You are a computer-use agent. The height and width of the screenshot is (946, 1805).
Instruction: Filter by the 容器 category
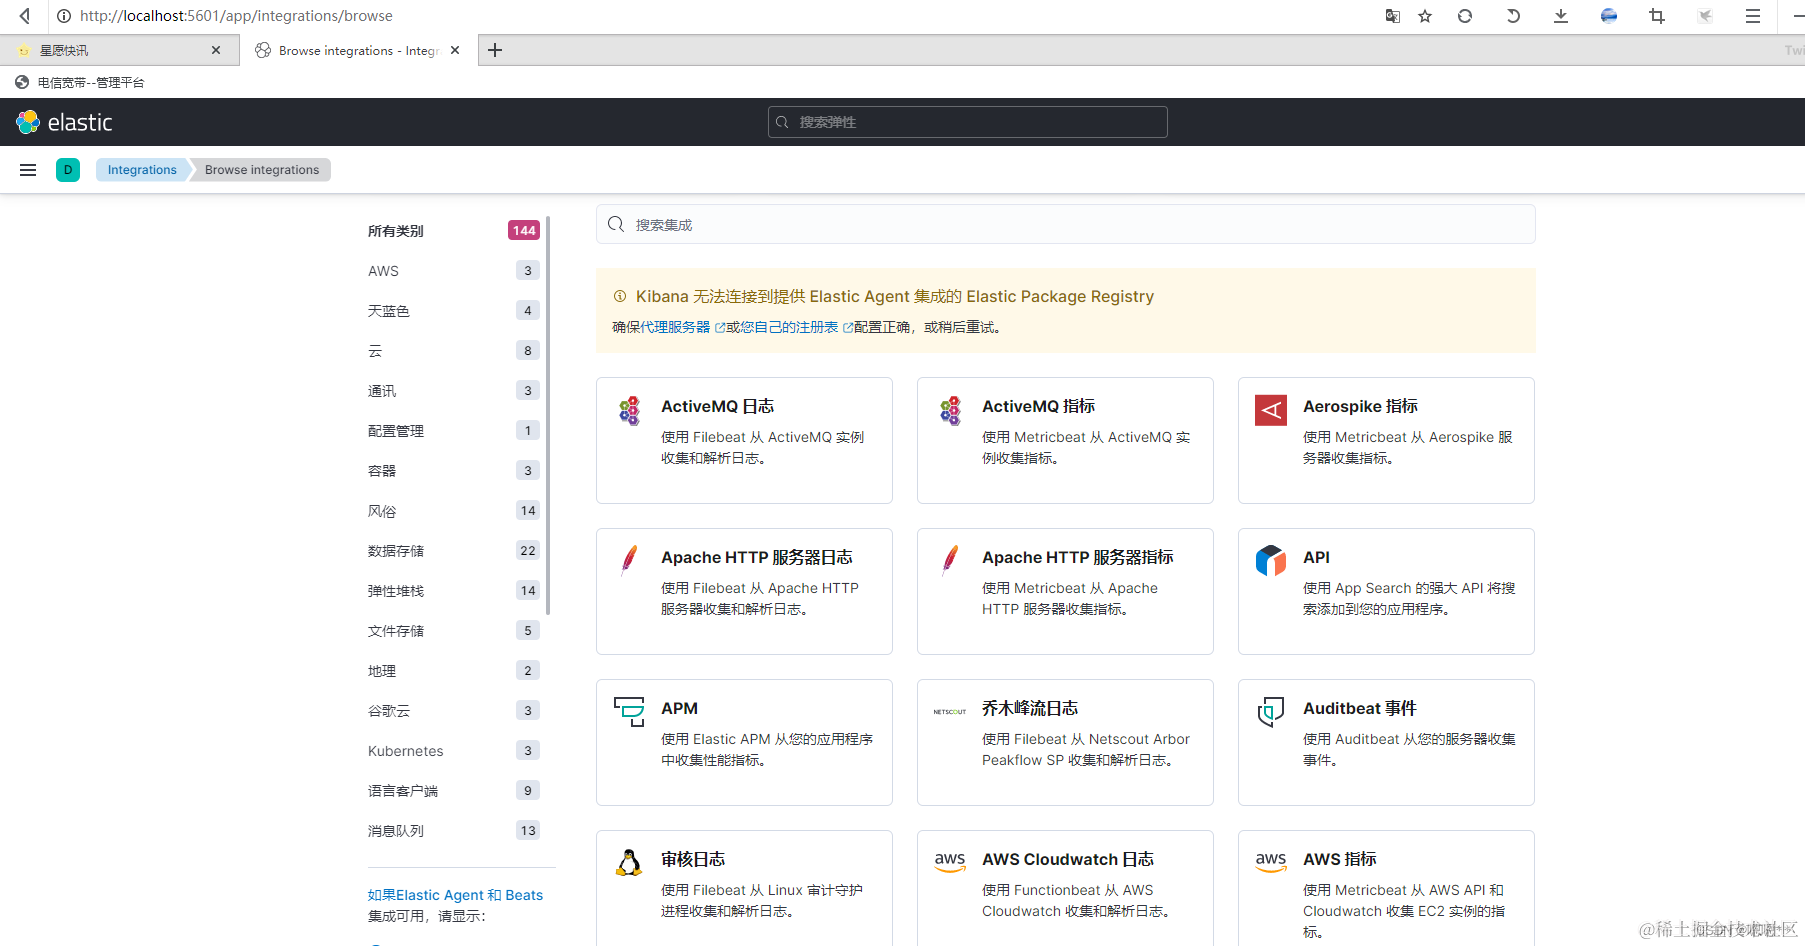(x=454, y=471)
